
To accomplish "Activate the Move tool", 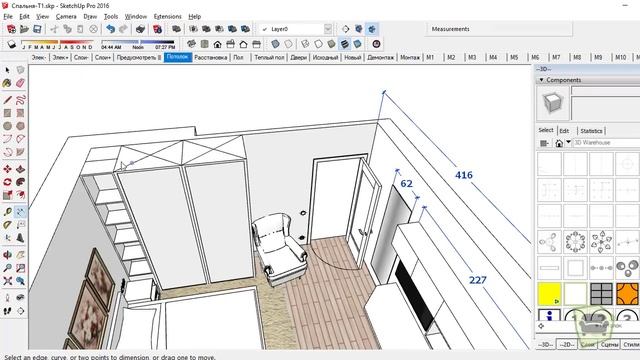I will pyautogui.click(x=7, y=169).
